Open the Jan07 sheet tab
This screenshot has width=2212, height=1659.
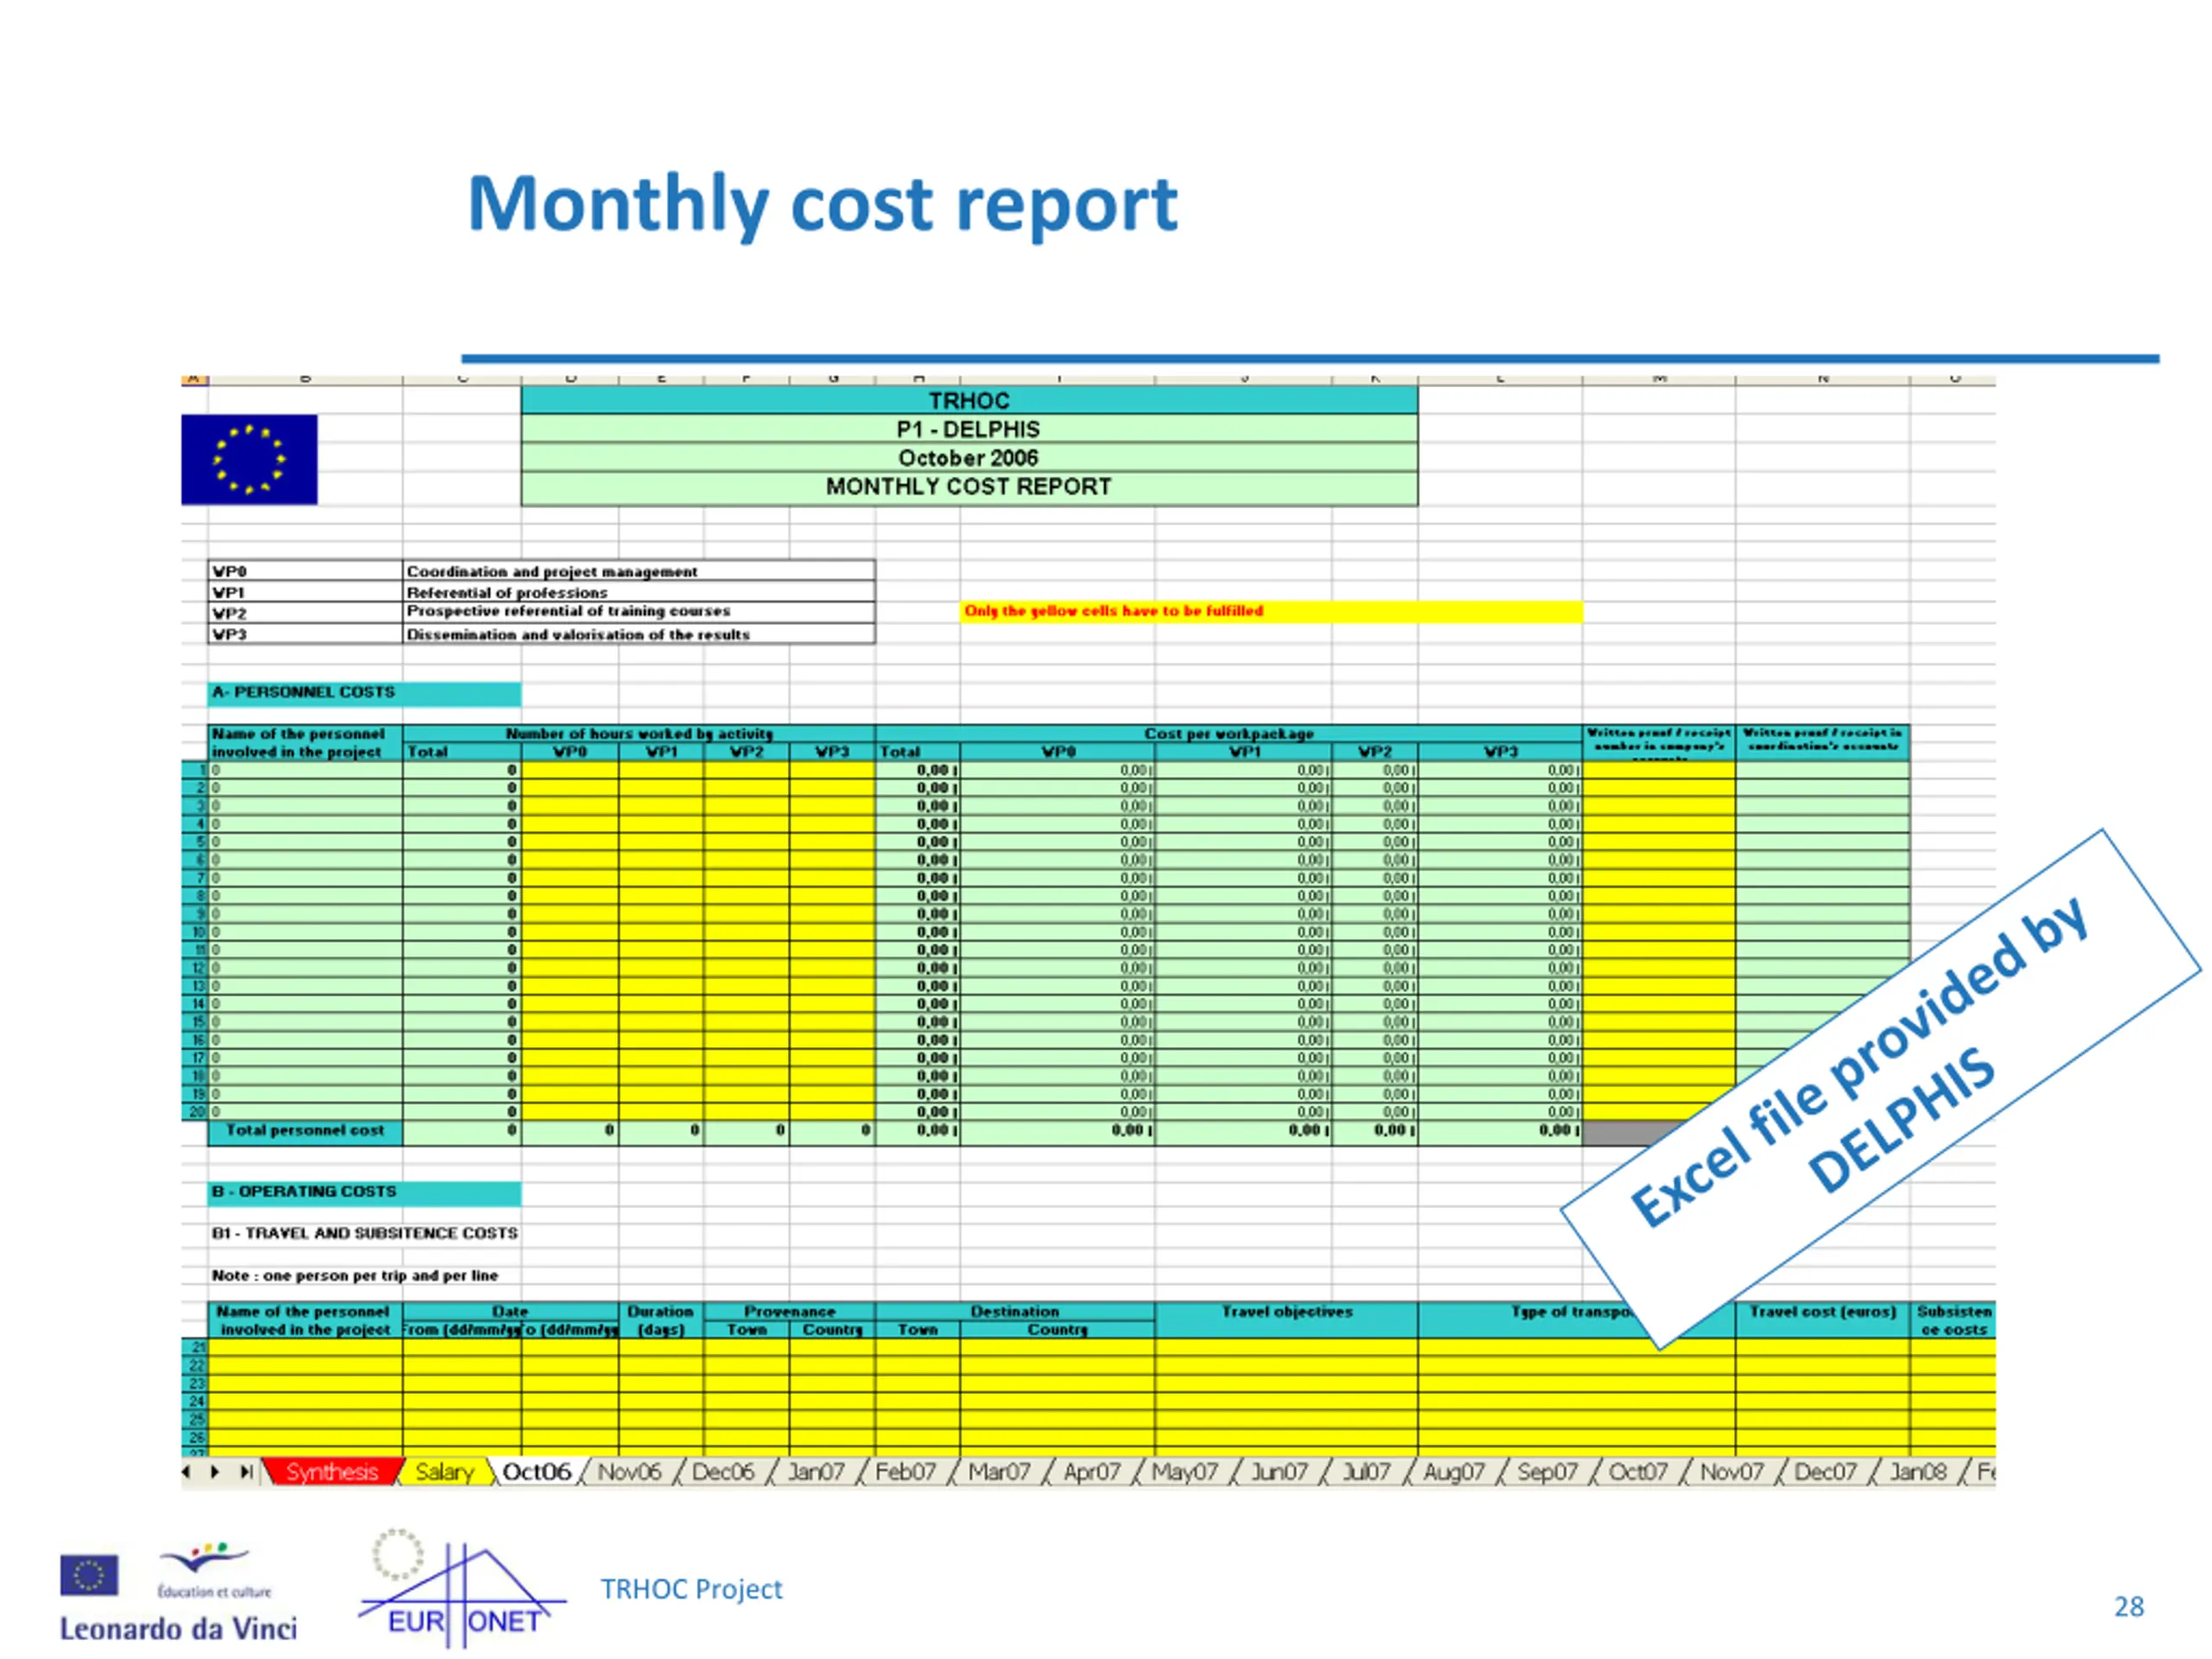[815, 1472]
